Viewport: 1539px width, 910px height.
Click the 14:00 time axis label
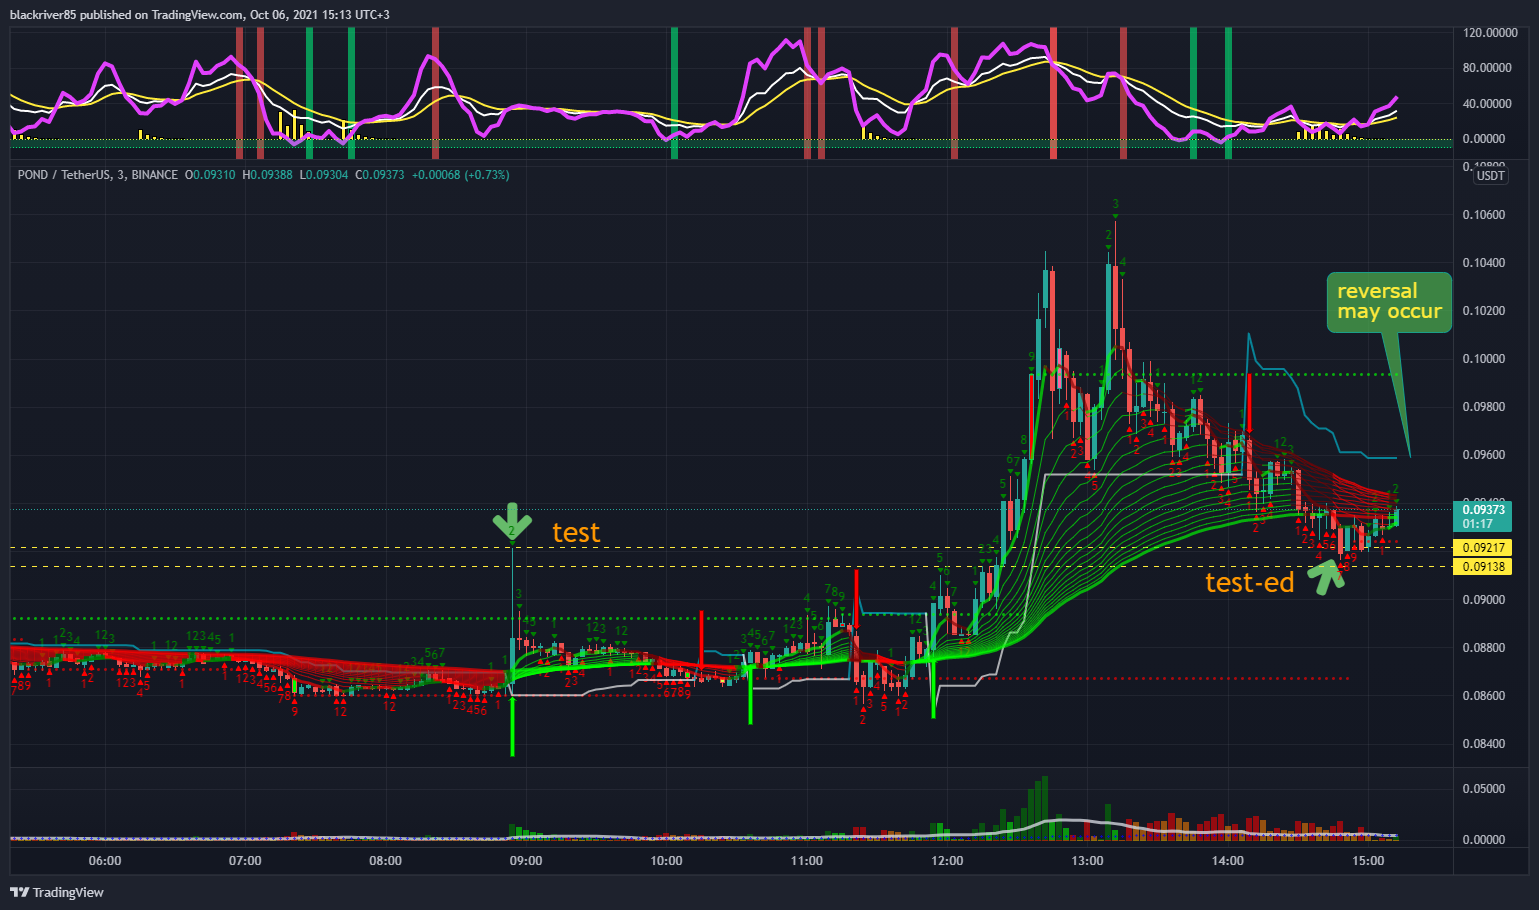[x=1228, y=861]
